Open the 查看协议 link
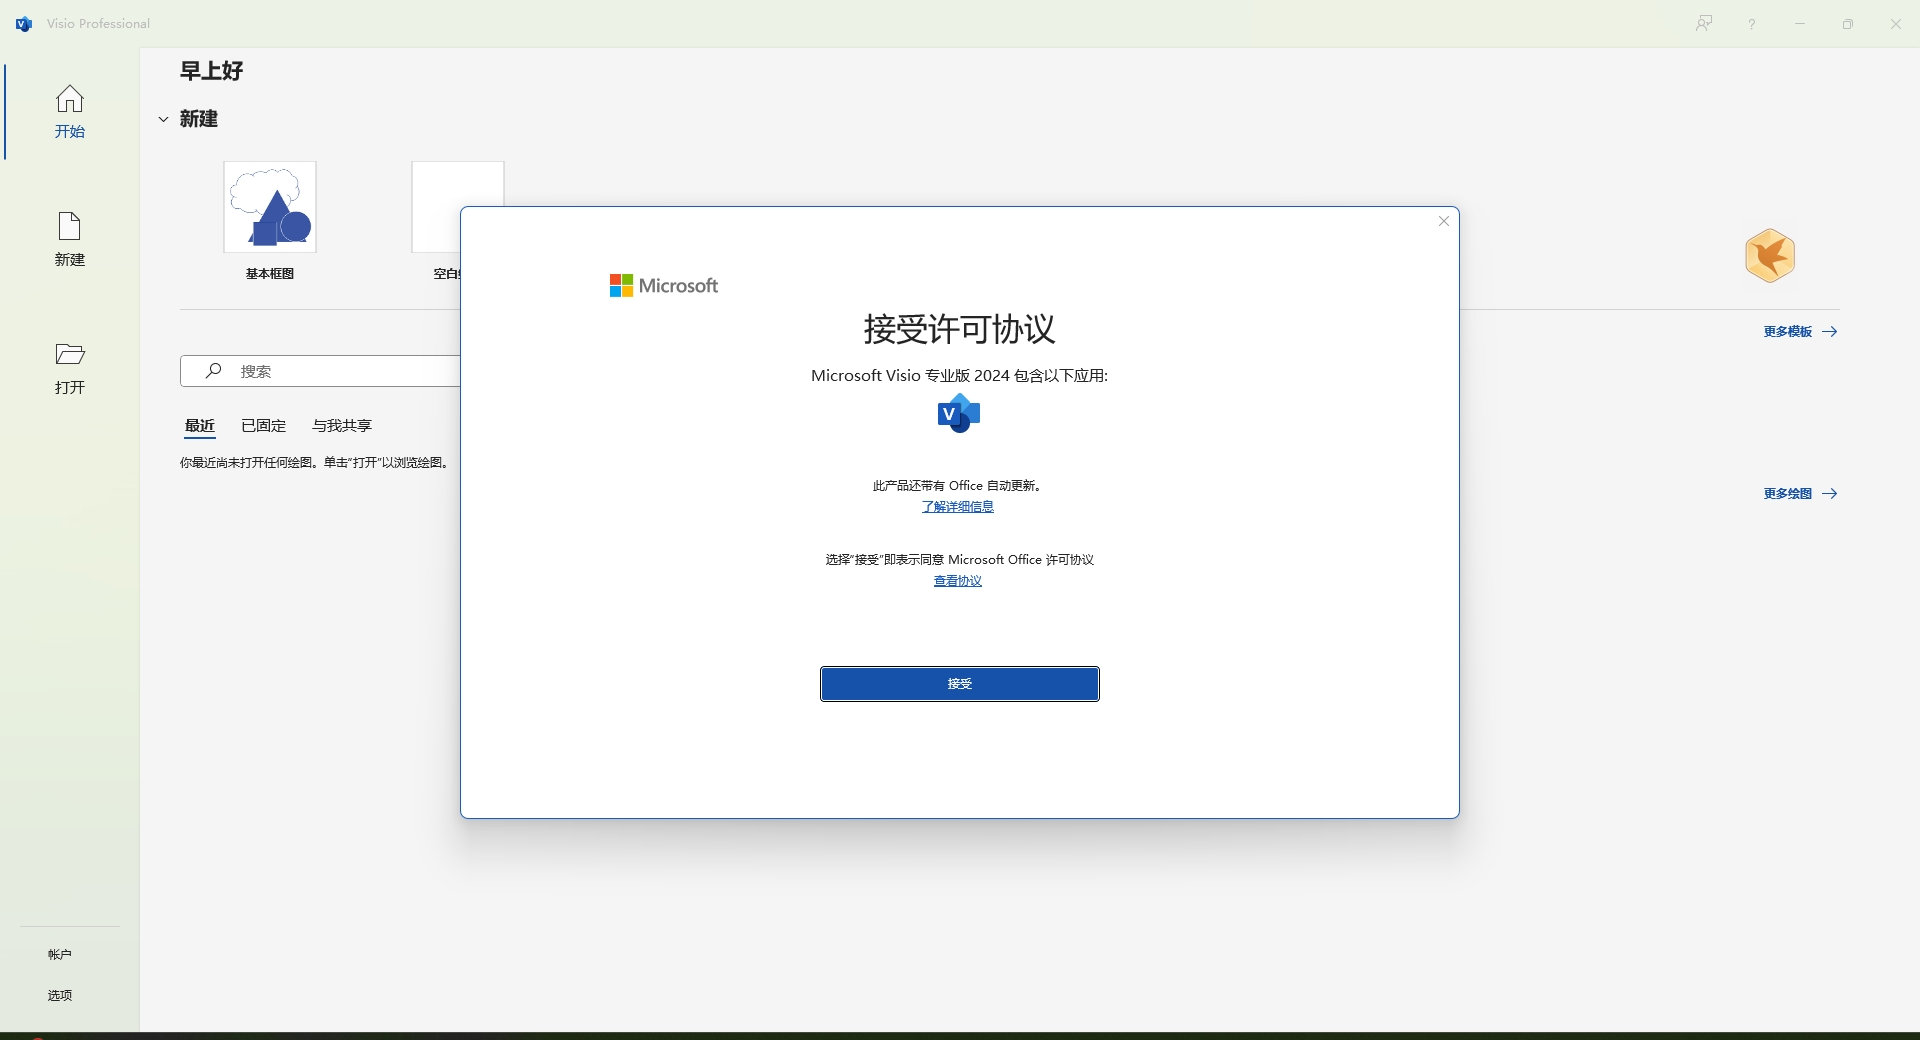Viewport: 1920px width, 1040px height. [x=958, y=581]
